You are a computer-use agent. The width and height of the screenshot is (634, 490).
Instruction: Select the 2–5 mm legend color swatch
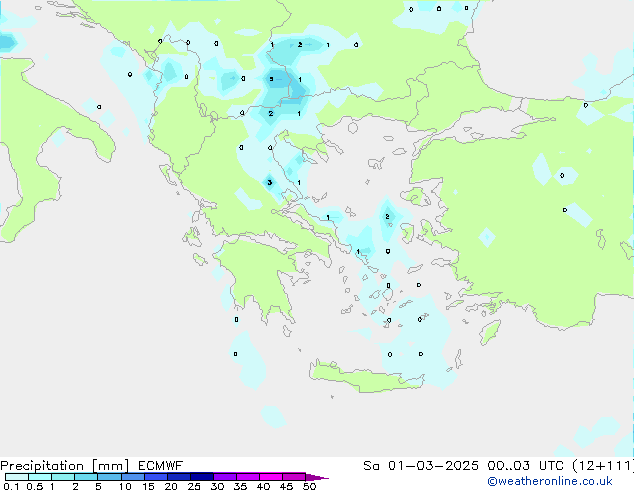point(86,477)
